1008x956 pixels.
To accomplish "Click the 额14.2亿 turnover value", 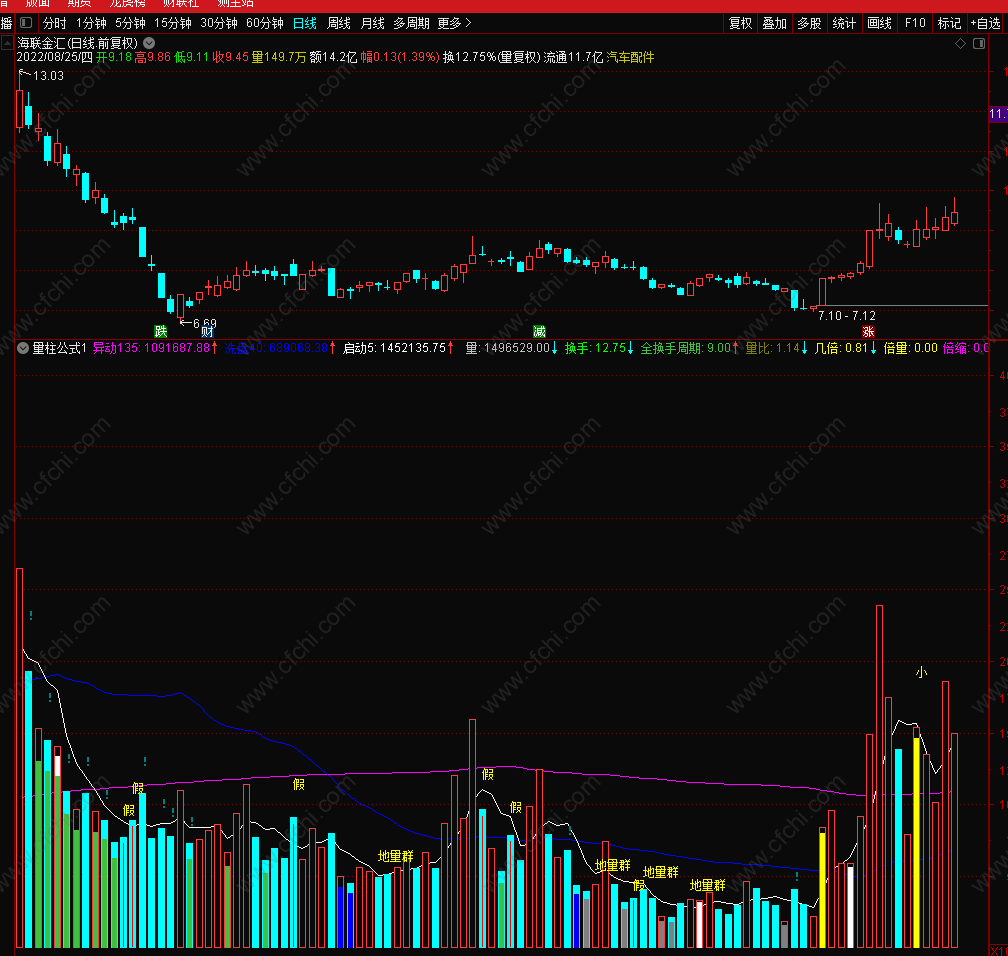I will (333, 57).
